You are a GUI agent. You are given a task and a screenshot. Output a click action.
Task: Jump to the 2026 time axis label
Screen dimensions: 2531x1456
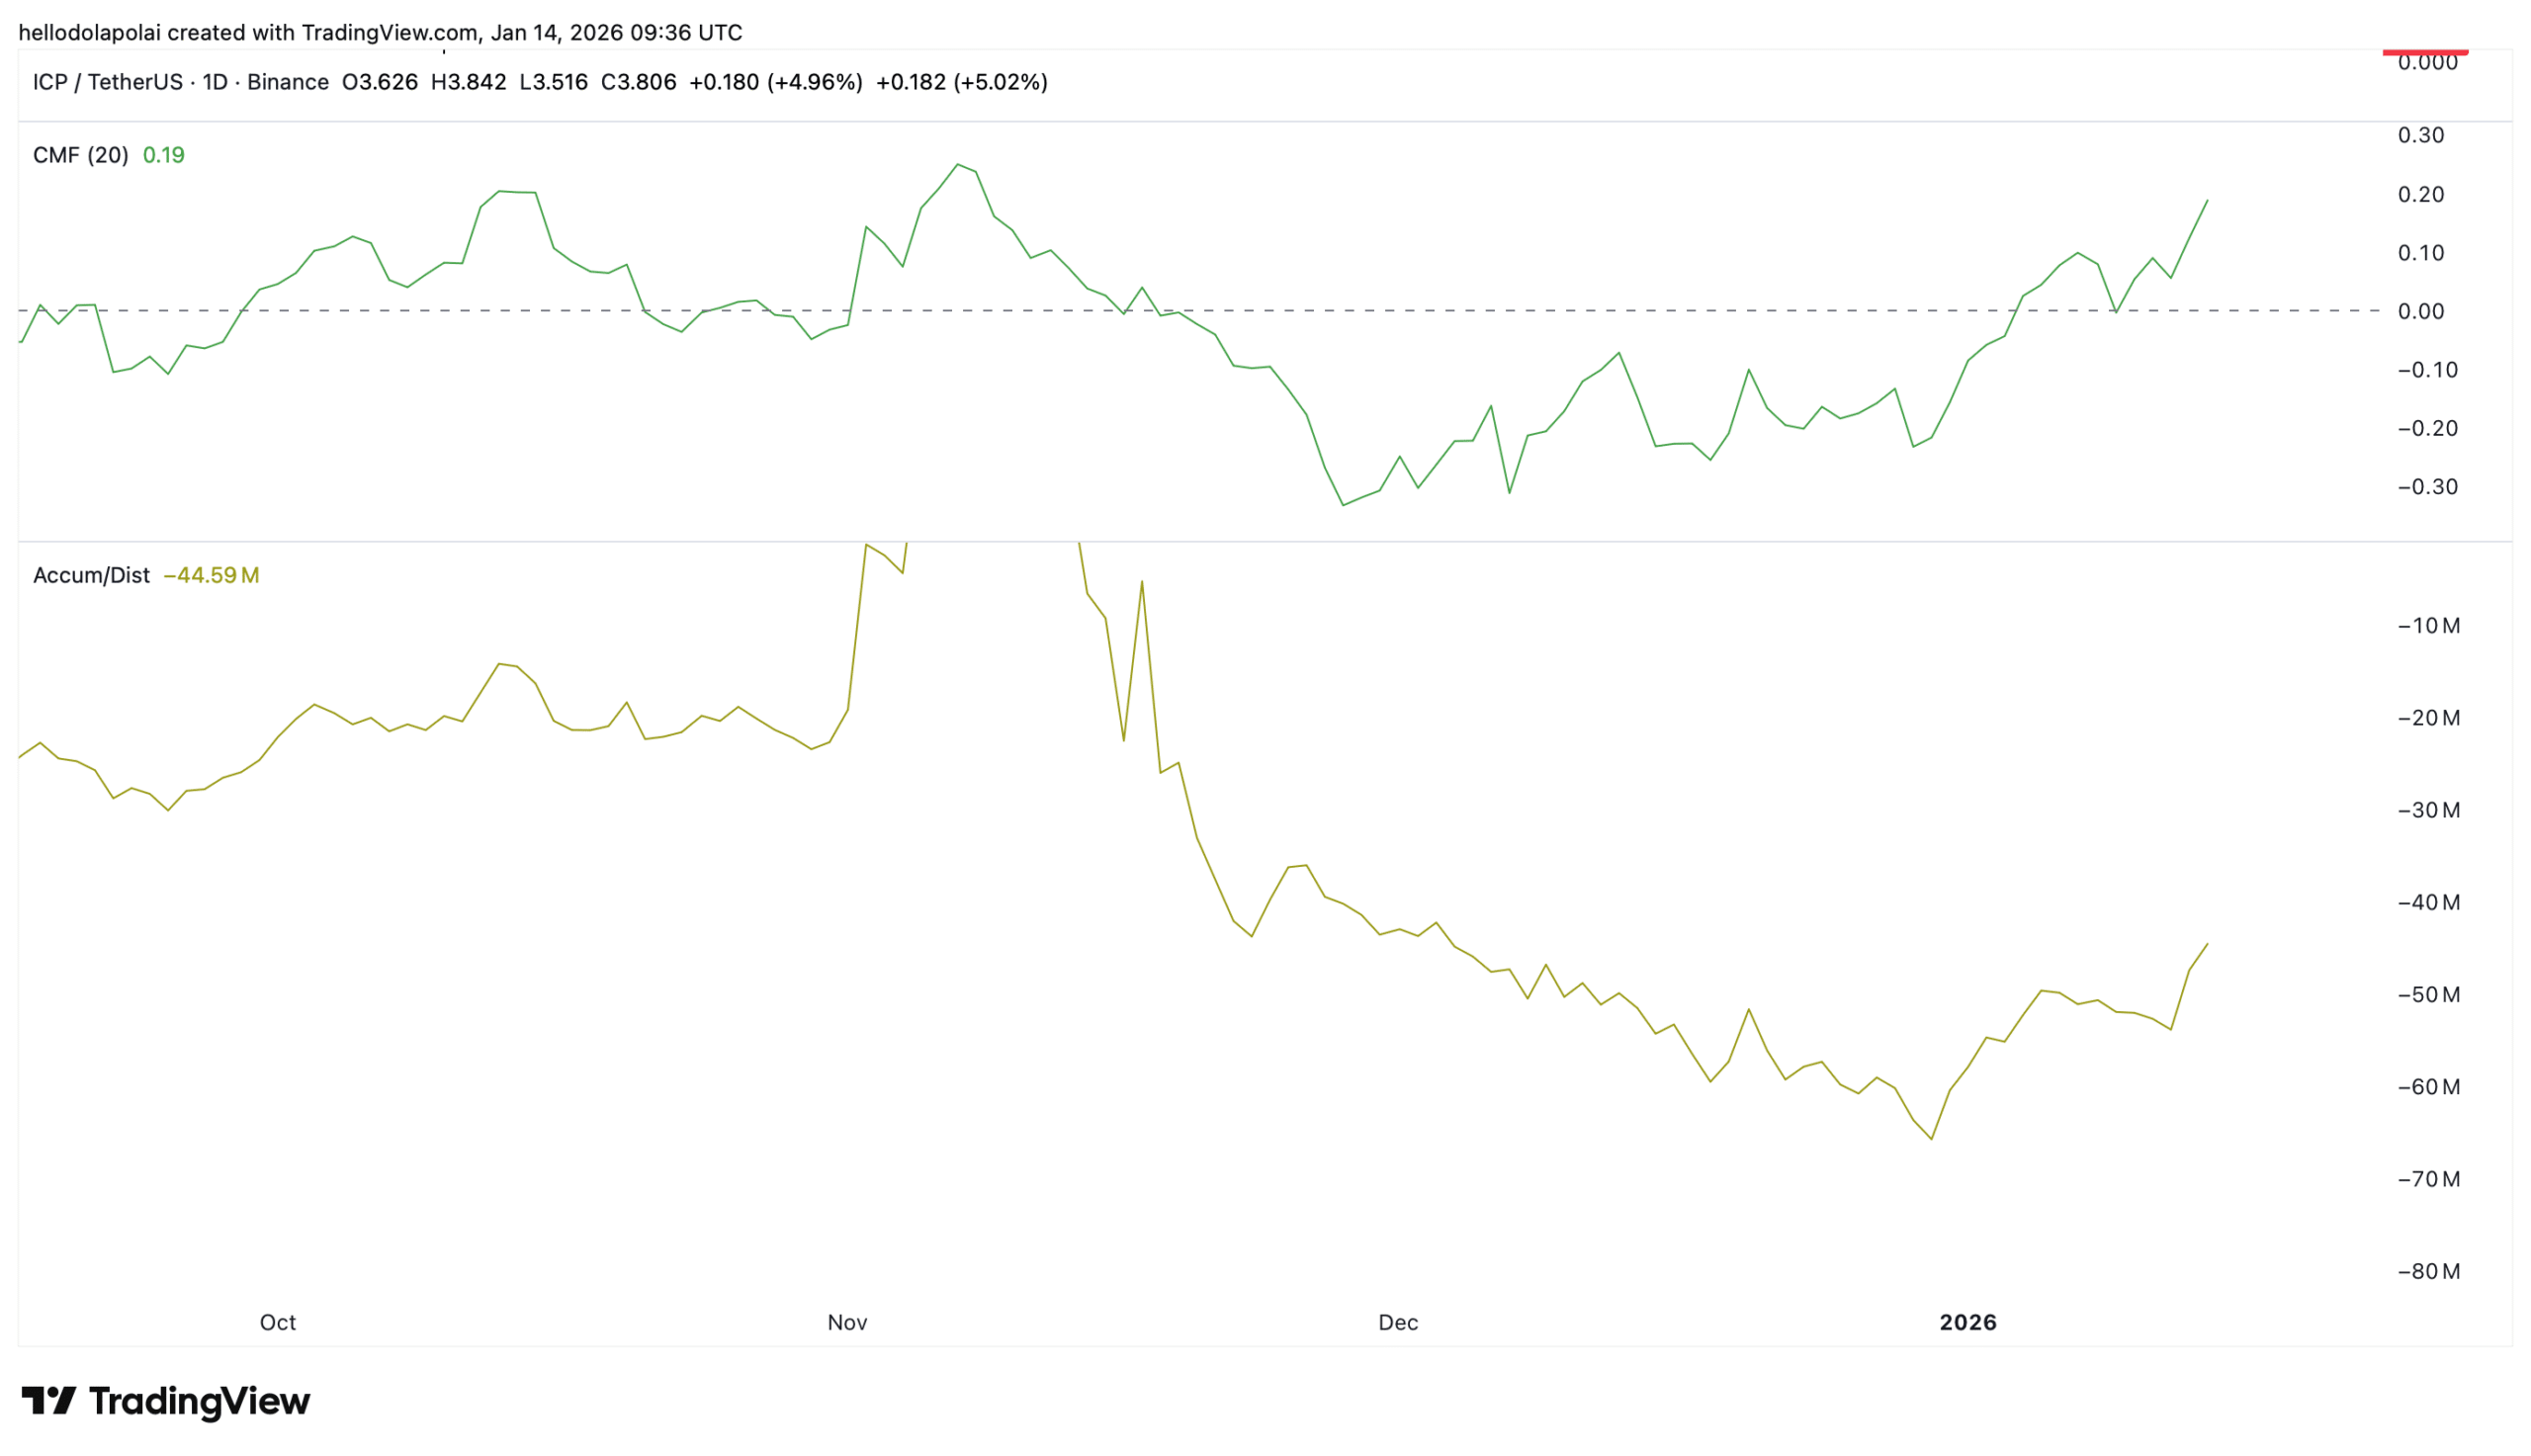(x=1967, y=1322)
